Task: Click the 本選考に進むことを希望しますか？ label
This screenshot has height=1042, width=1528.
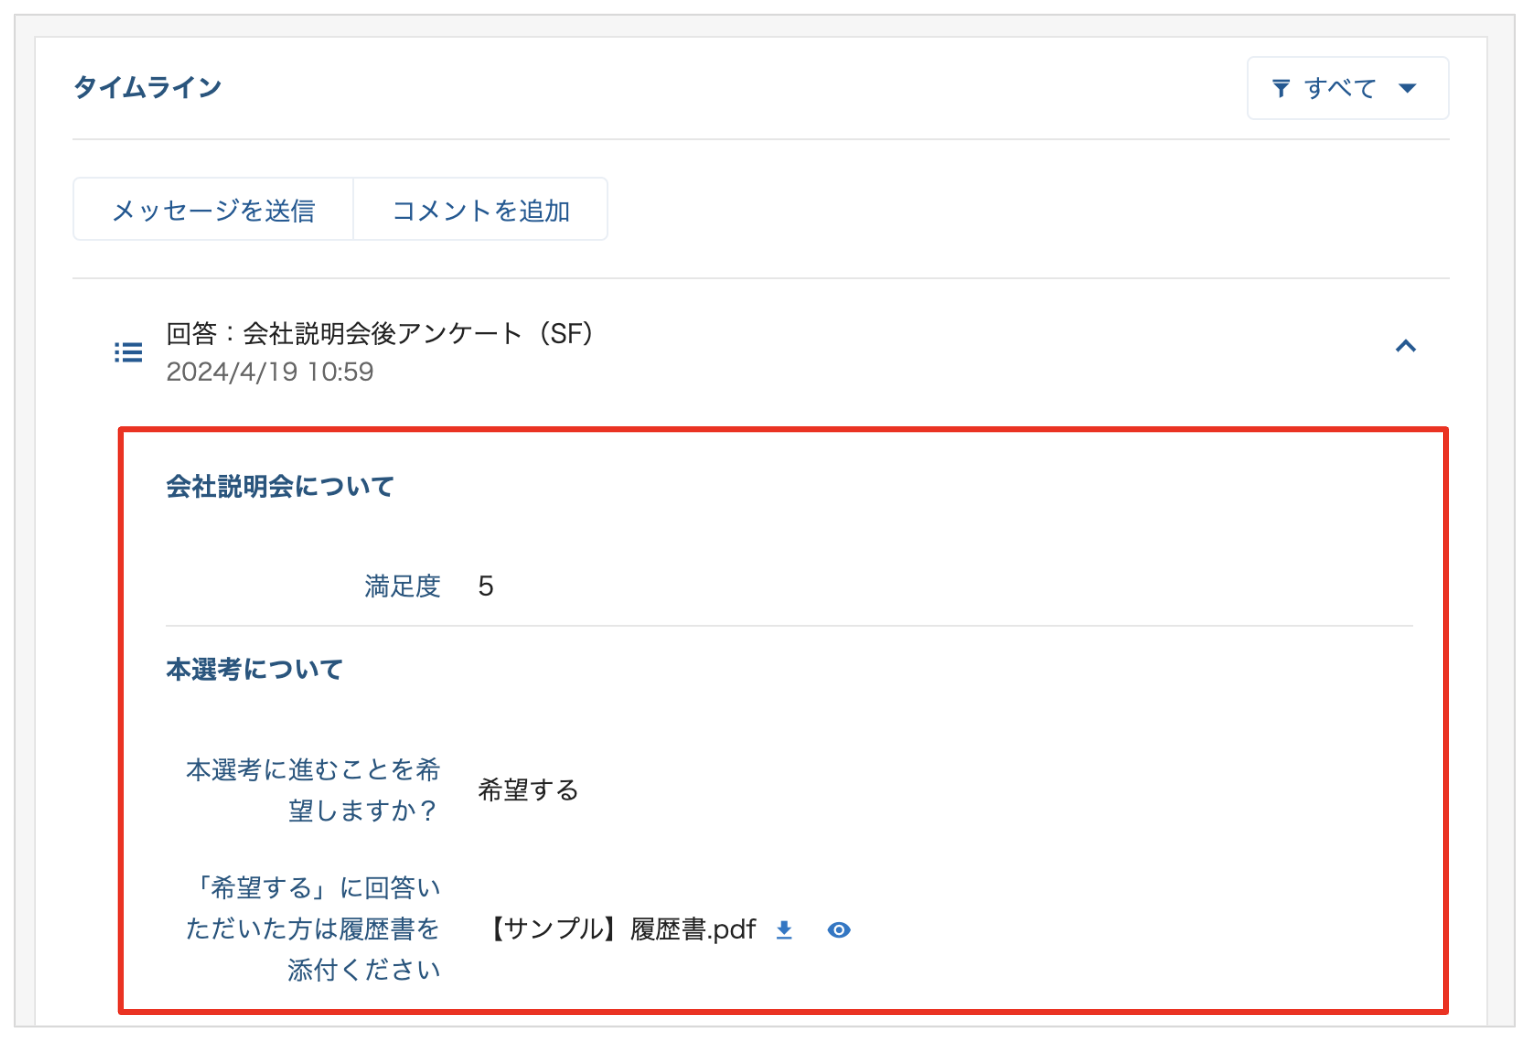Action: coord(313,790)
